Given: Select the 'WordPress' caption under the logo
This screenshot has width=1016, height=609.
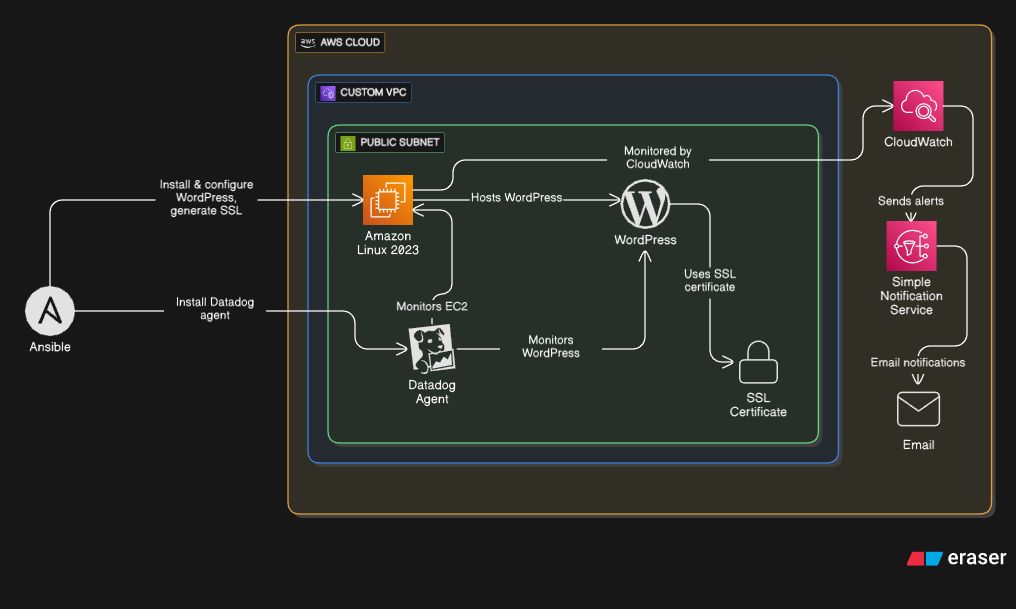Looking at the screenshot, I should click(645, 240).
